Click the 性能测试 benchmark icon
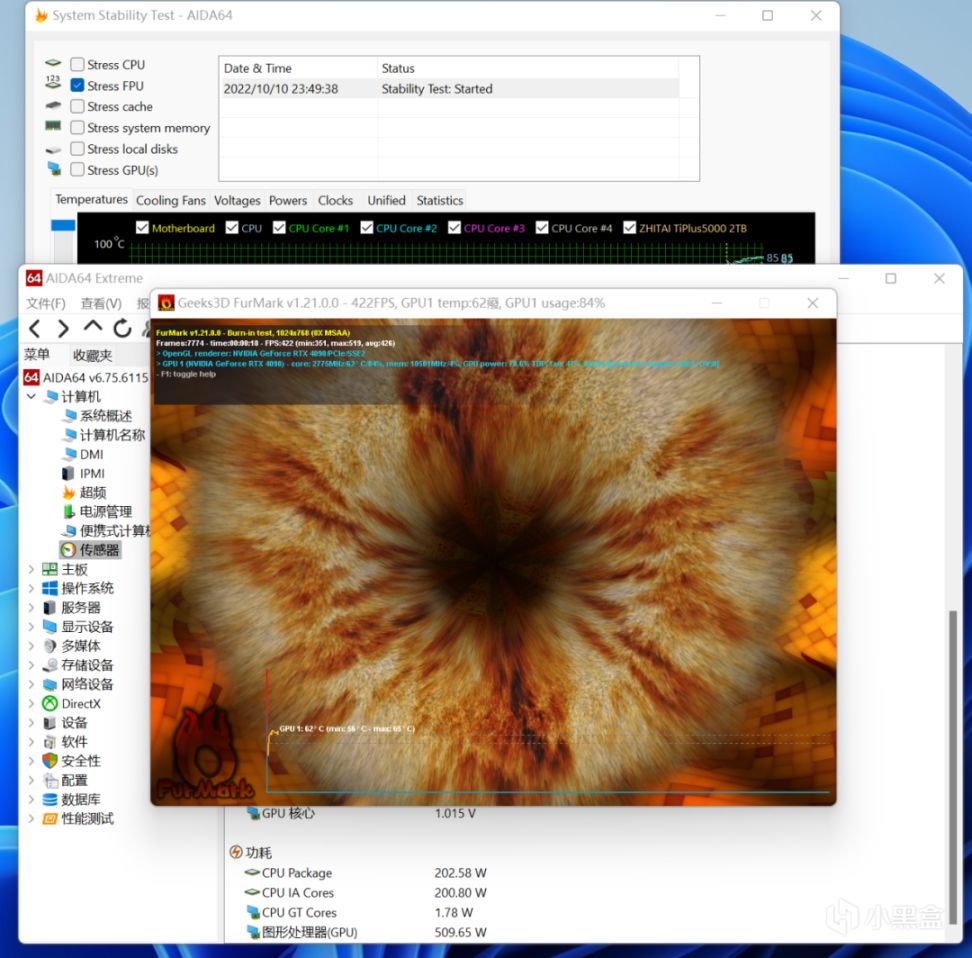This screenshot has width=972, height=958. point(50,819)
